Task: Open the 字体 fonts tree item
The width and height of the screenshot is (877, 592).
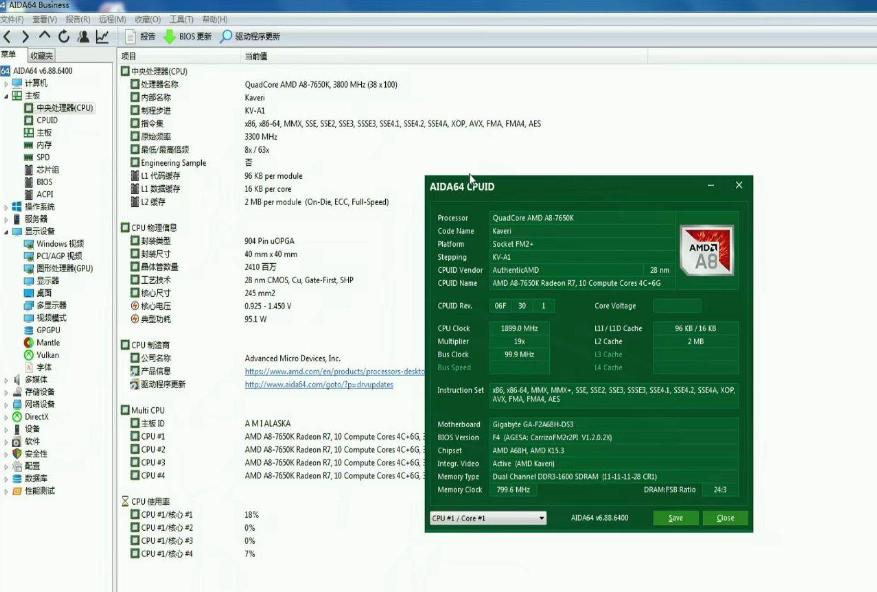Action: [x=38, y=368]
